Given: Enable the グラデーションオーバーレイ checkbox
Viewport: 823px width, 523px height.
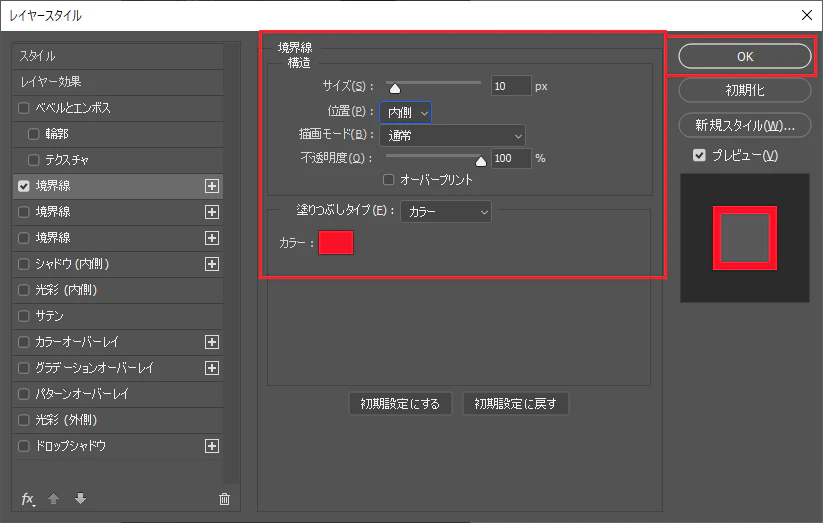Looking at the screenshot, I should pos(24,368).
